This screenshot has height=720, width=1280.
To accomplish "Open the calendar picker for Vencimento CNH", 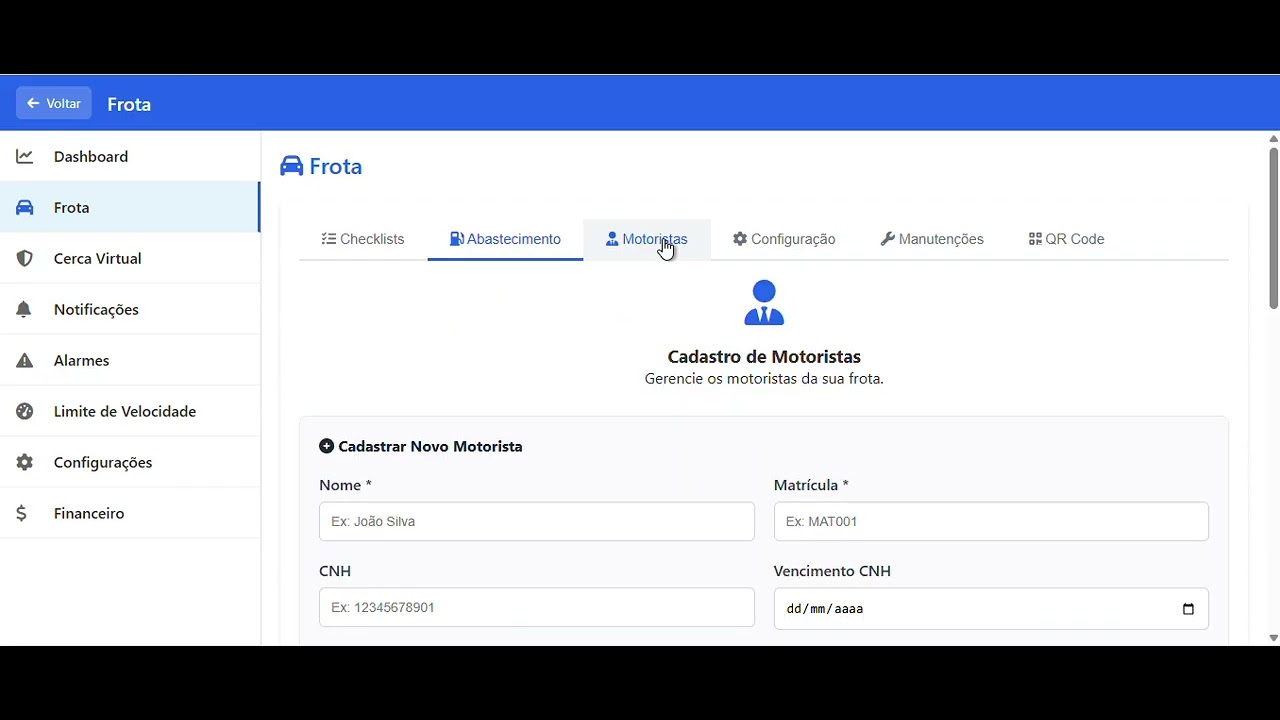I will point(1188,609).
